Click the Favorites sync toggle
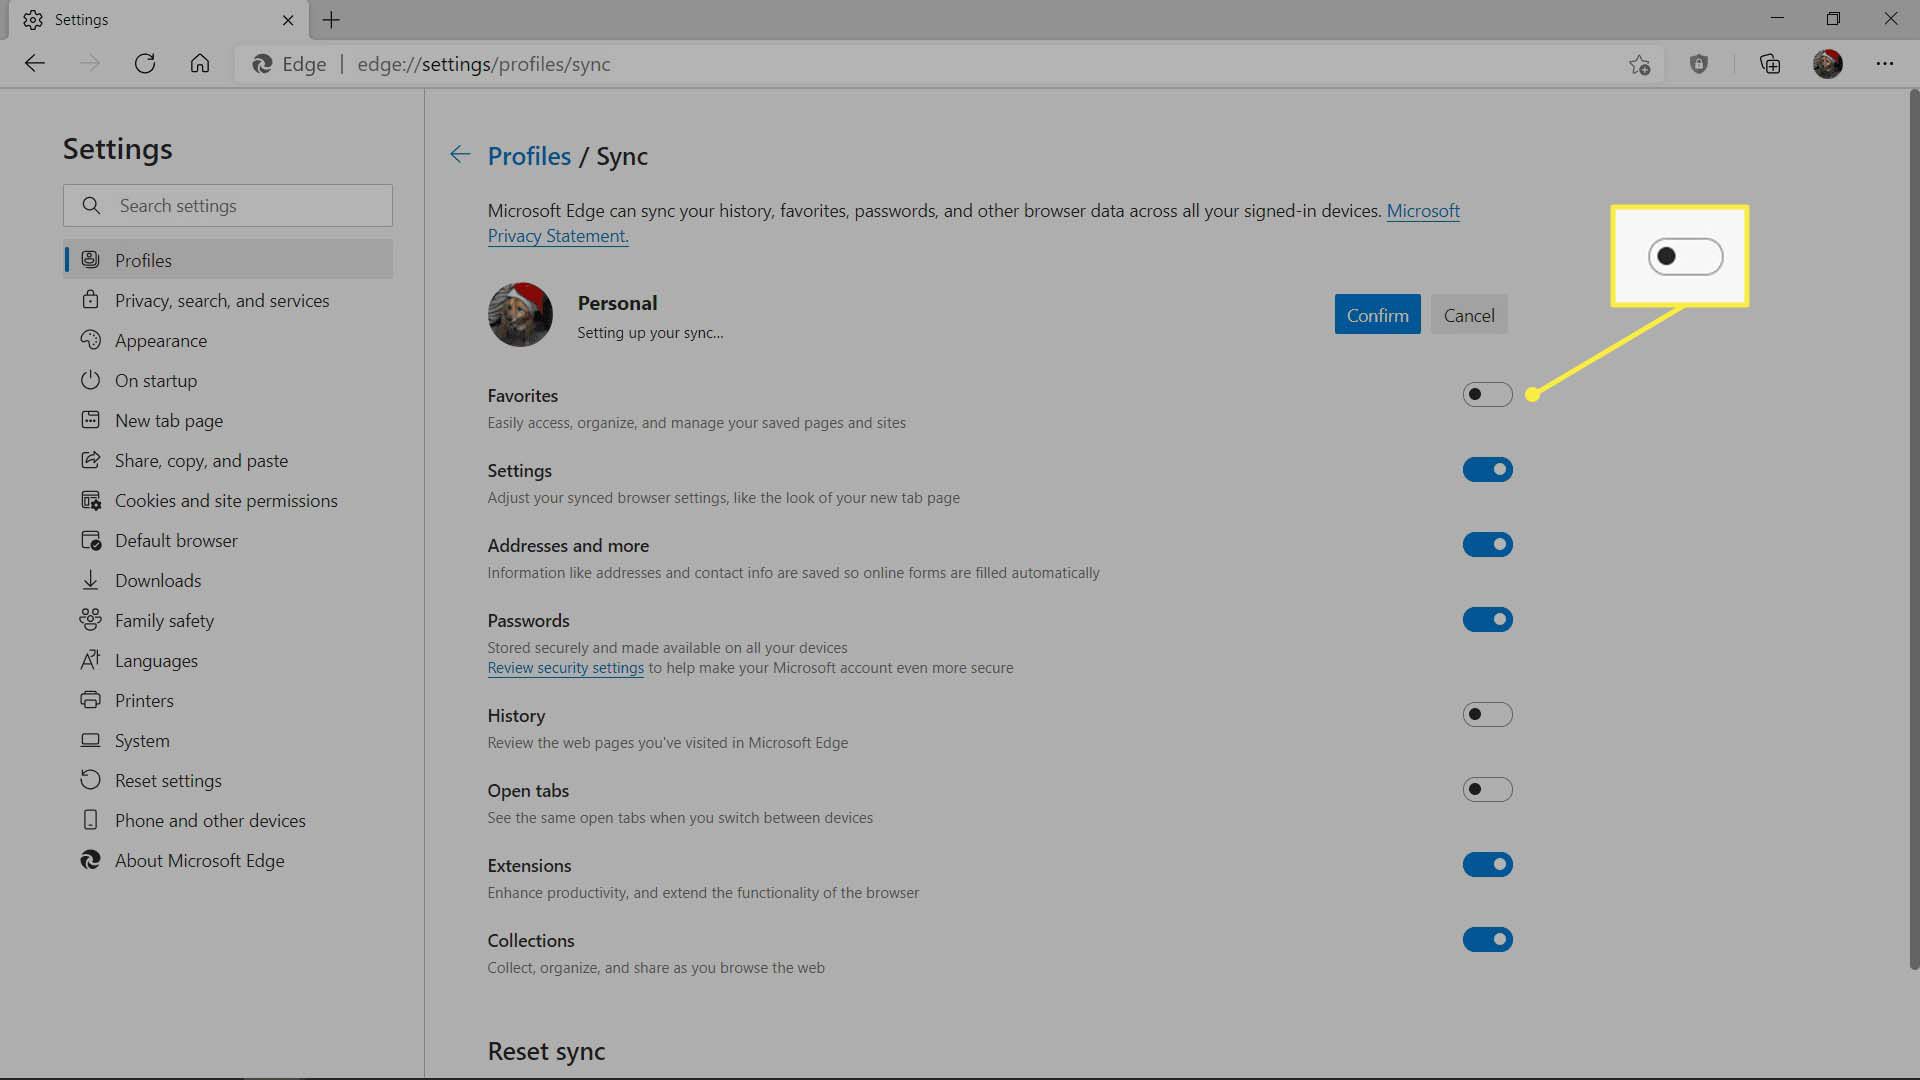 (x=1487, y=394)
